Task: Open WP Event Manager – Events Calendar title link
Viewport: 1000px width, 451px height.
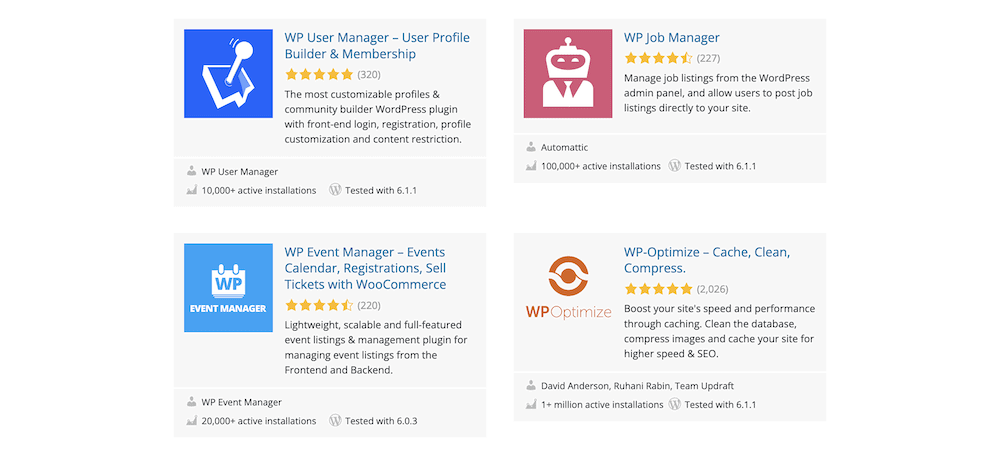Action: click(365, 268)
